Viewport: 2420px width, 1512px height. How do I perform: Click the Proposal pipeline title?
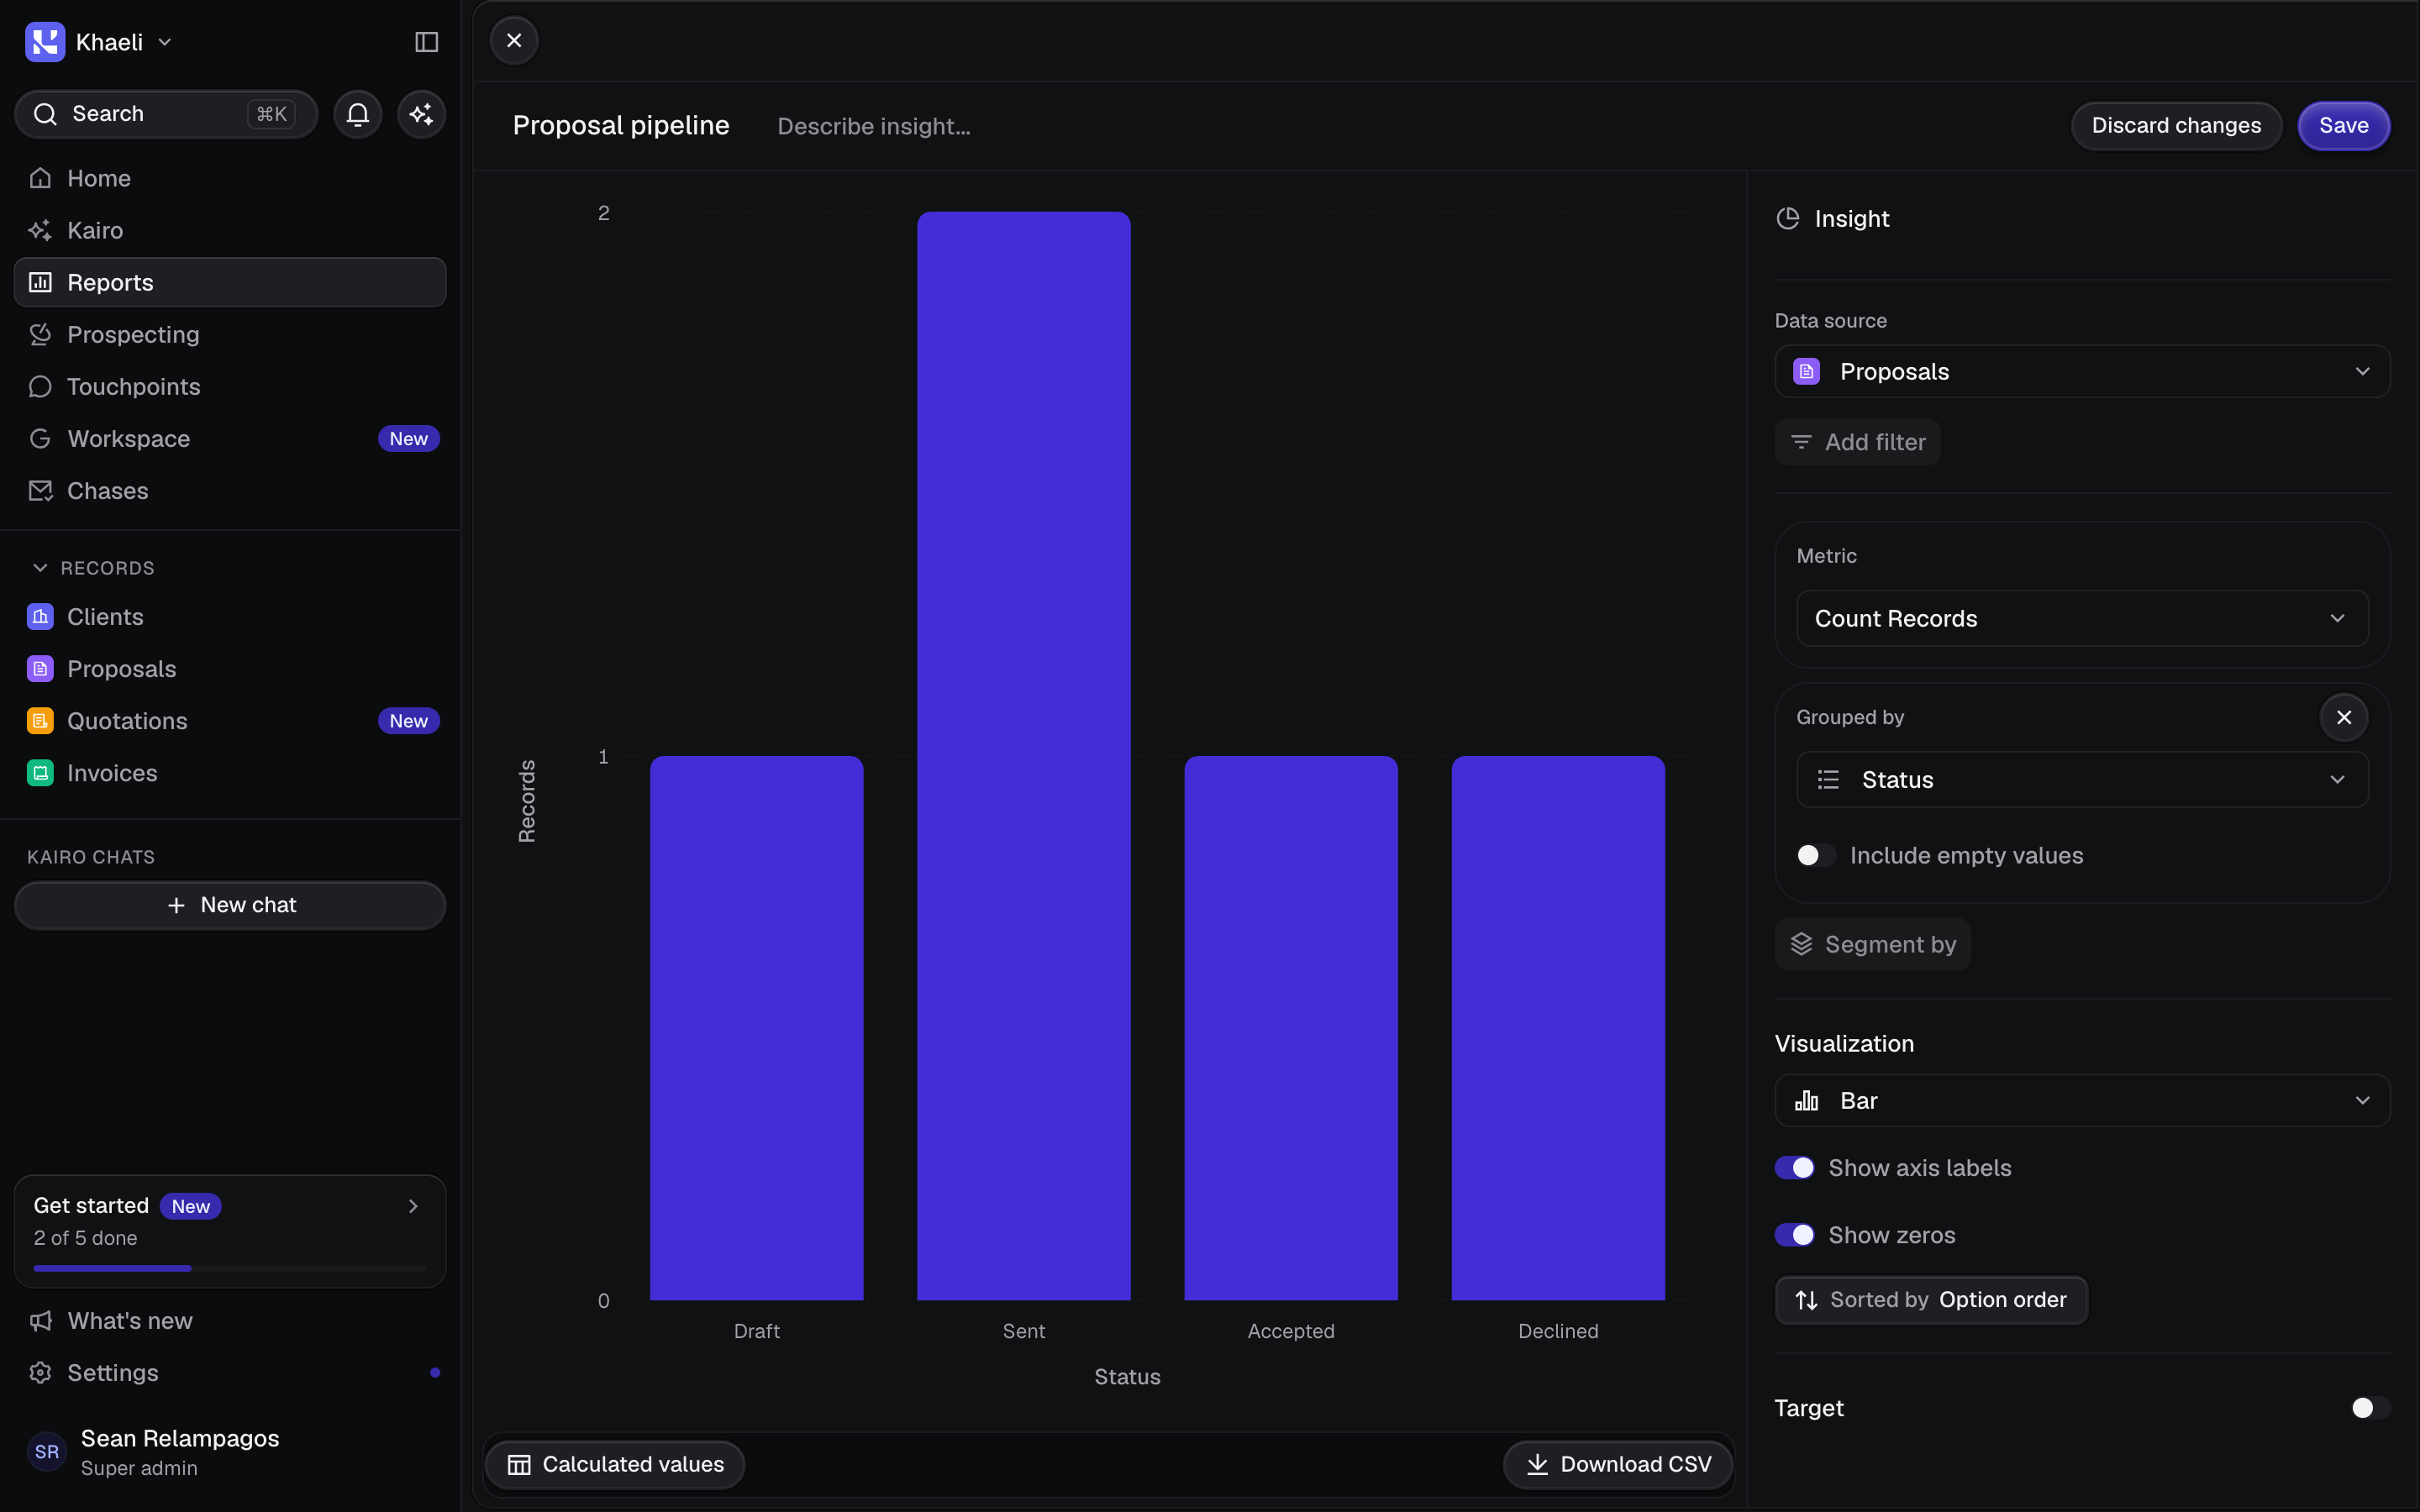621,126
